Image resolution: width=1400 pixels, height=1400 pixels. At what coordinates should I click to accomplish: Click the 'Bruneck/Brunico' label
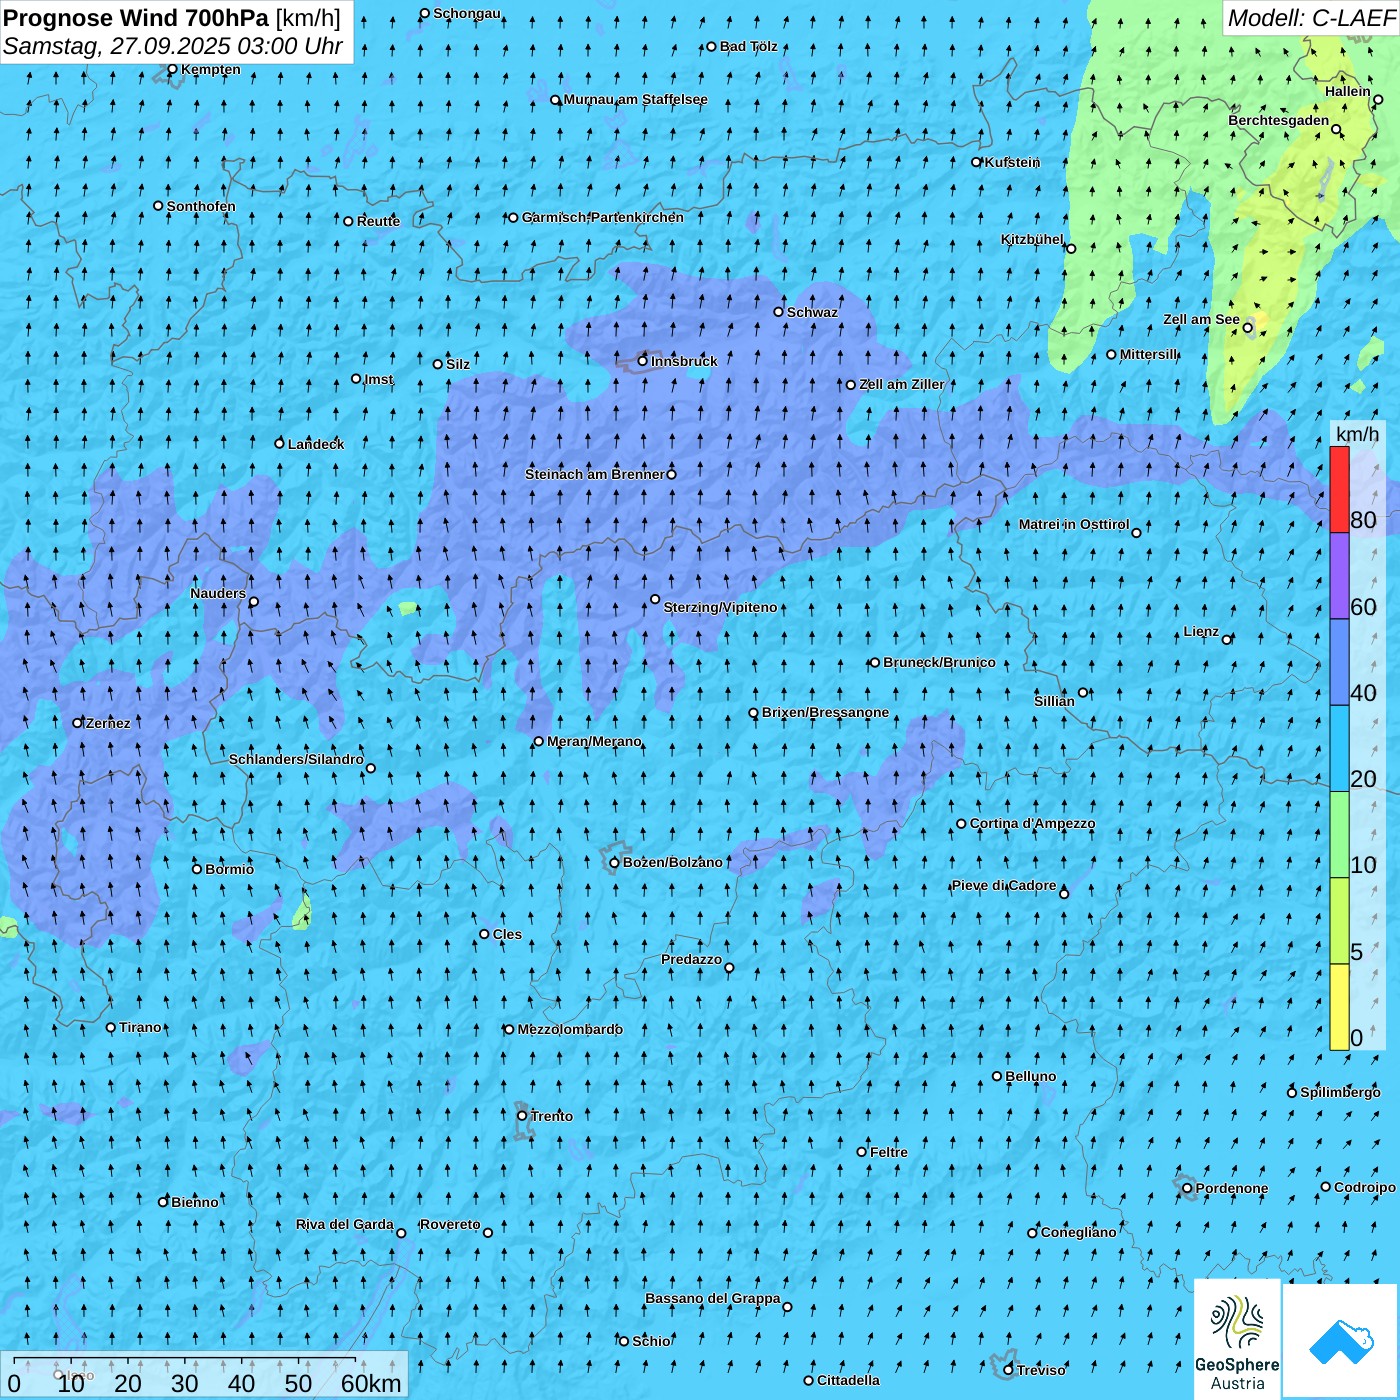(939, 662)
